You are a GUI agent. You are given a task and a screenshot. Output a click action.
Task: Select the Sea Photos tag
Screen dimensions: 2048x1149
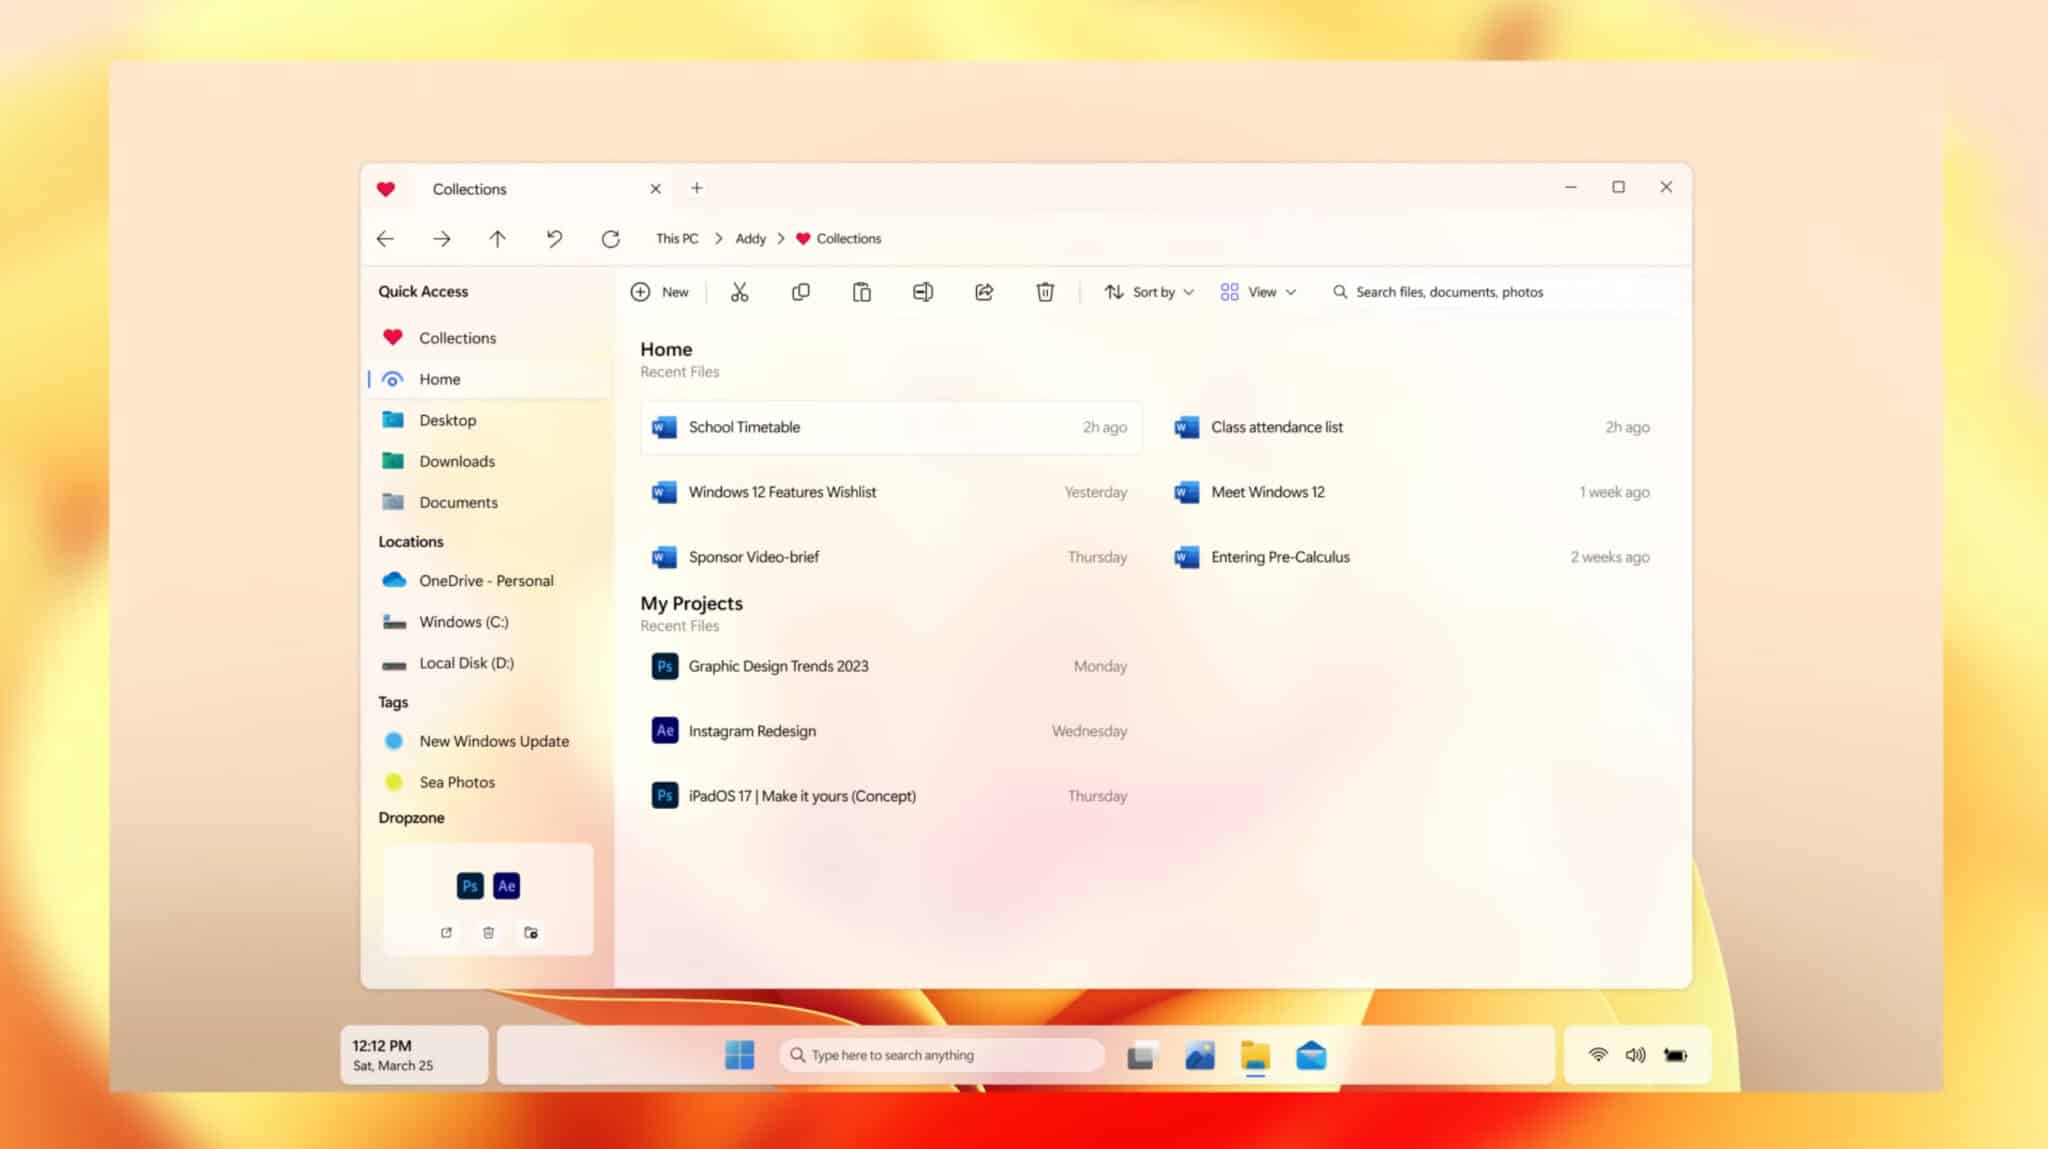point(457,781)
